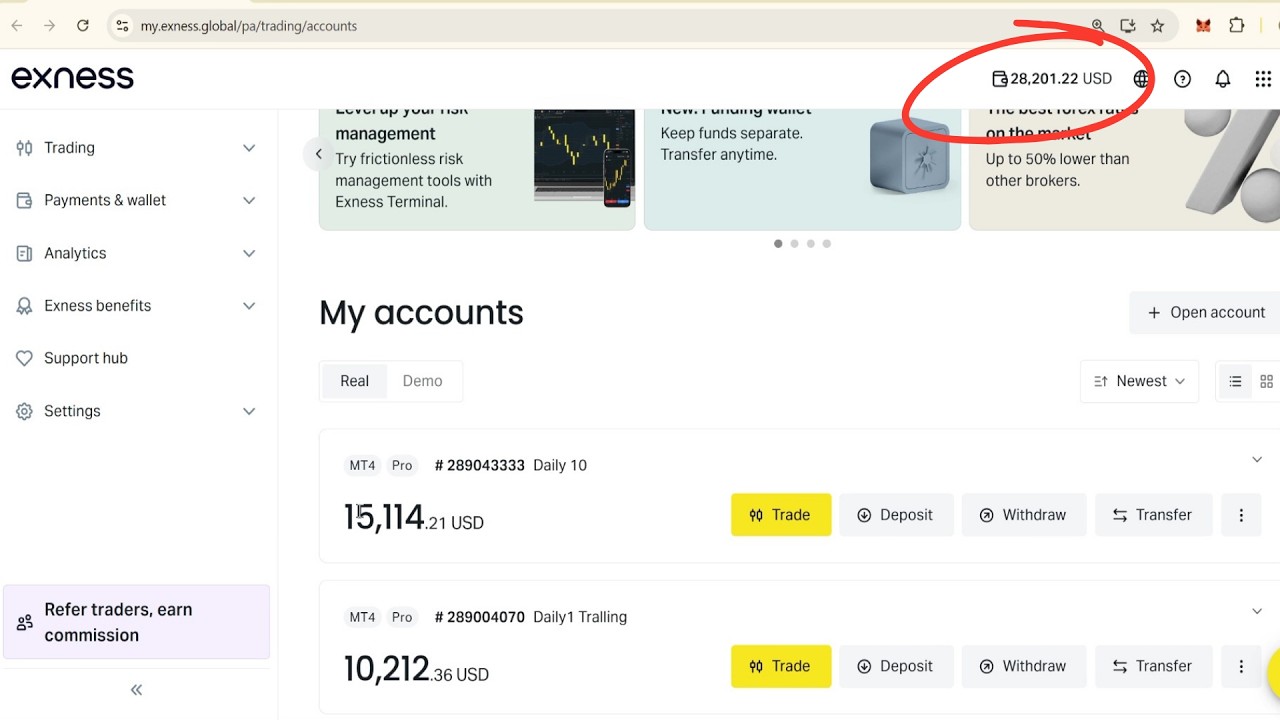
Task: Open the language globe icon
Action: pos(1142,79)
